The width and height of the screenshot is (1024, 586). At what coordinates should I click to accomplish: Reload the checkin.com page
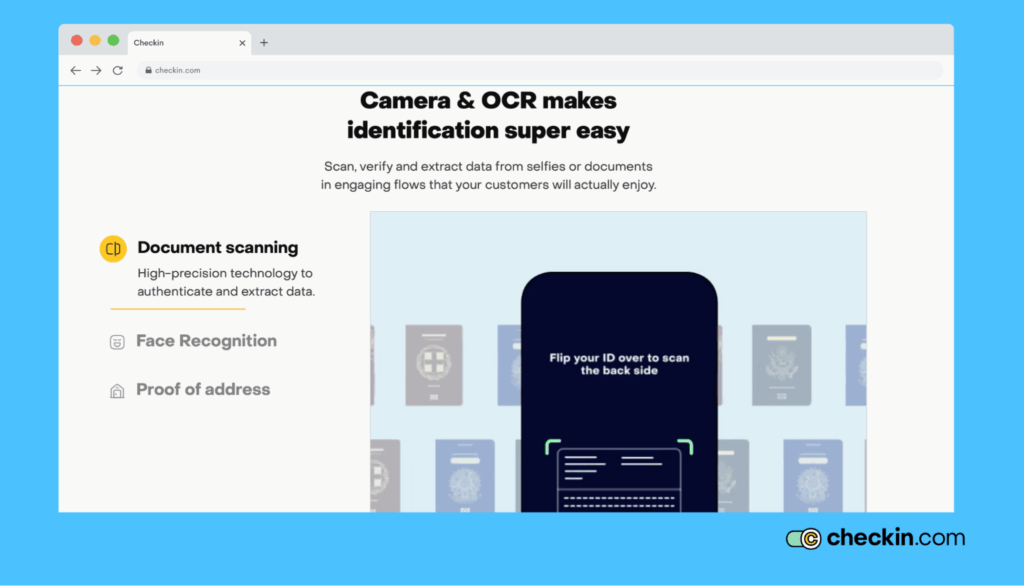tap(118, 71)
